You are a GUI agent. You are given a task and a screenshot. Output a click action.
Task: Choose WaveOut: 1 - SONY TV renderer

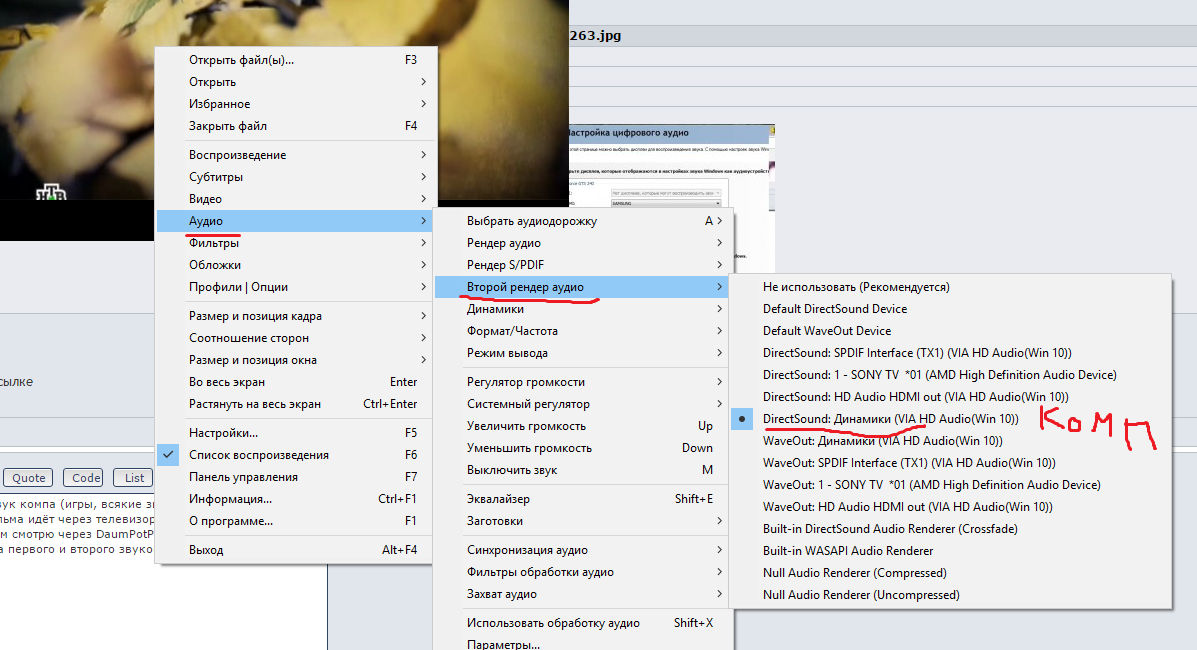tap(950, 485)
